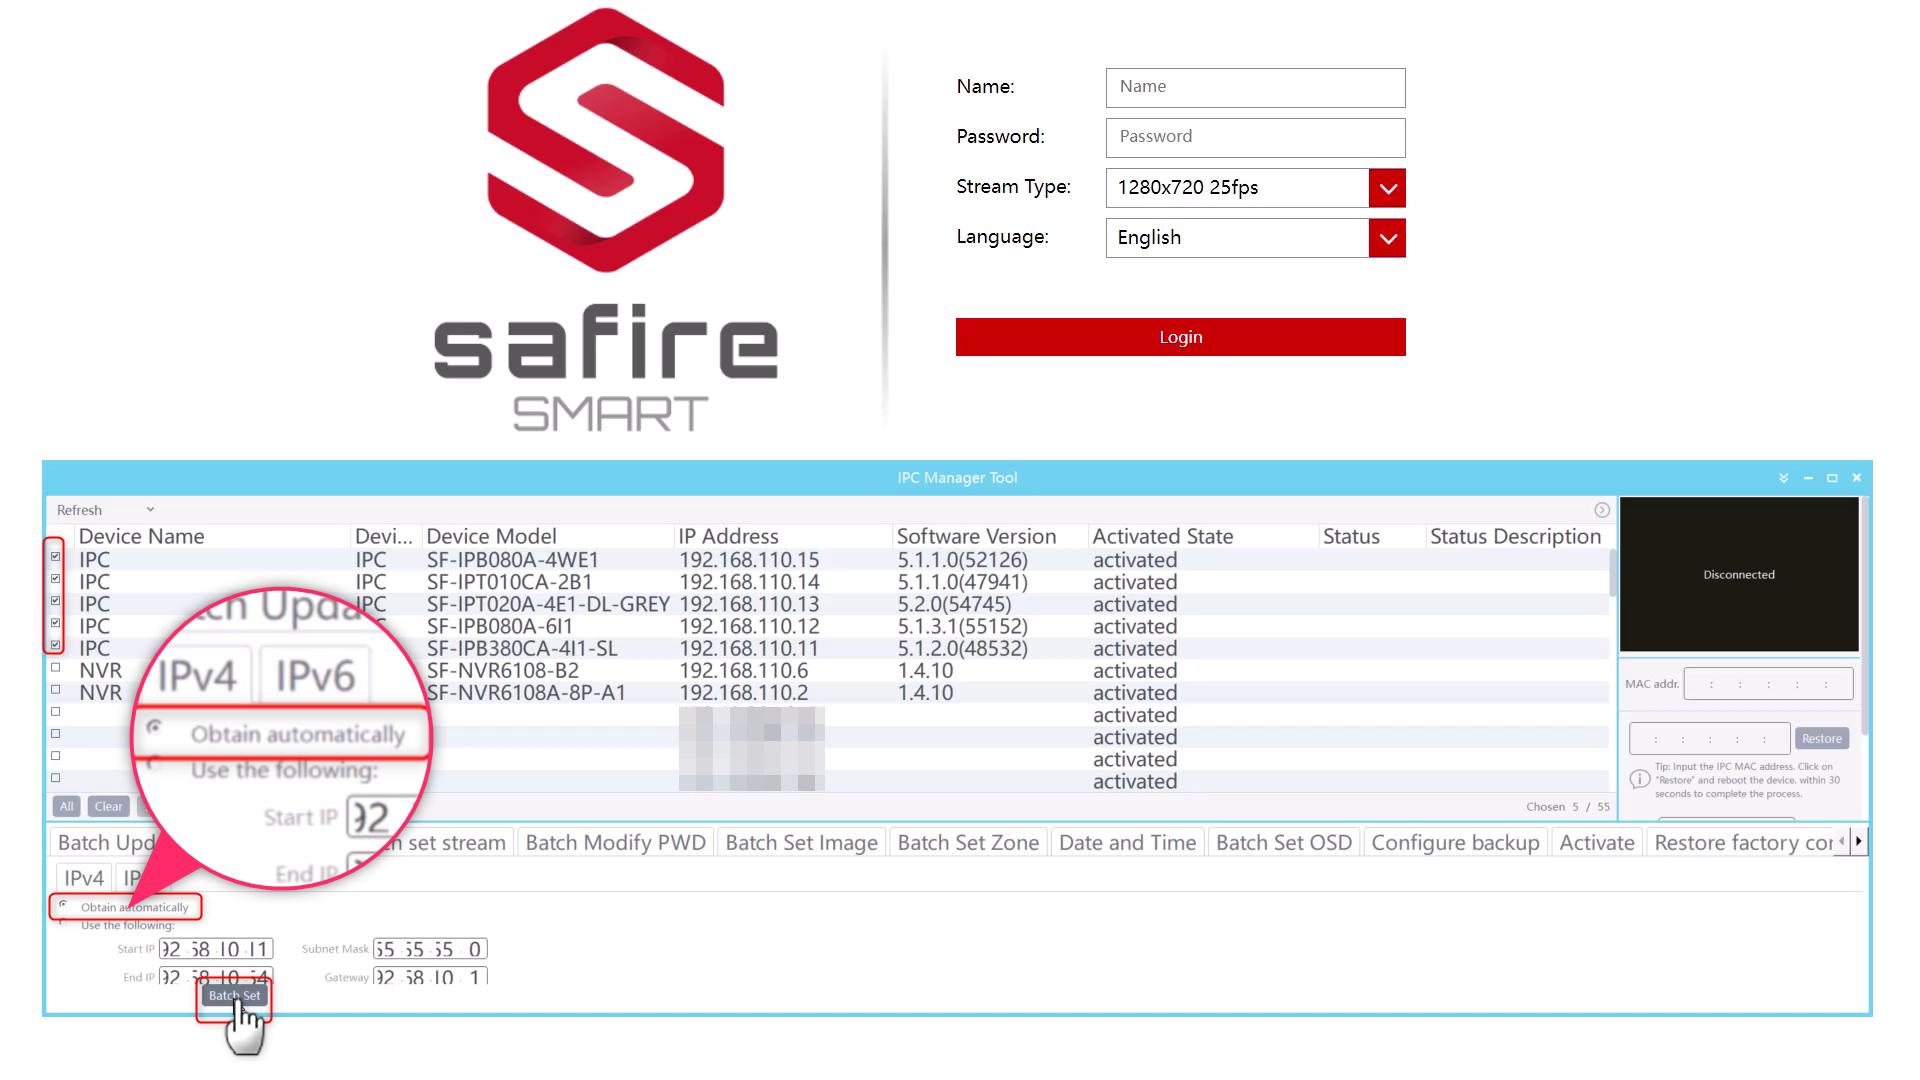Open the Date and Time tab
This screenshot has height=1080, width=1920.
point(1127,842)
